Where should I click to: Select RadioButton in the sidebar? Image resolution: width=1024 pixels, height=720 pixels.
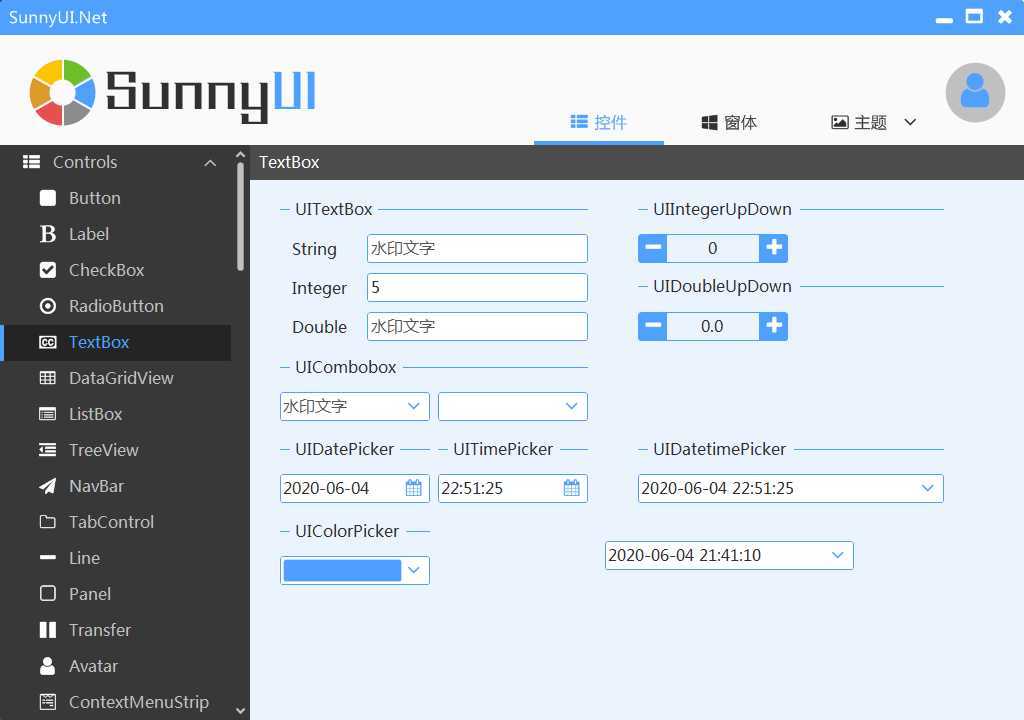[x=116, y=306]
